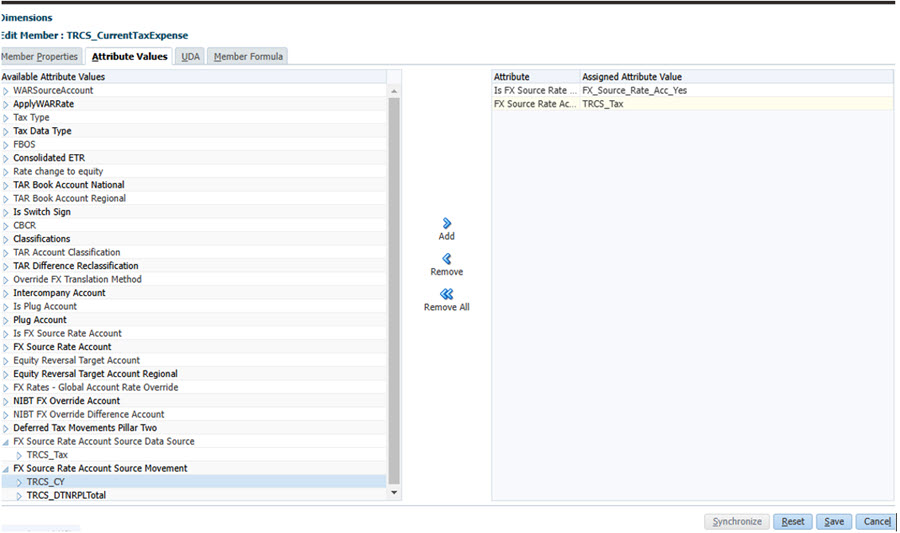Collapse FX Source Rate Account Source Movement
The height and width of the screenshot is (533, 900).
[x=6, y=469]
